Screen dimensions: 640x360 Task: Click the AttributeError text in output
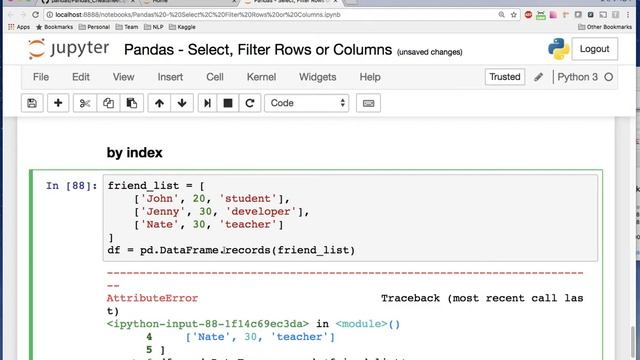tap(152, 298)
